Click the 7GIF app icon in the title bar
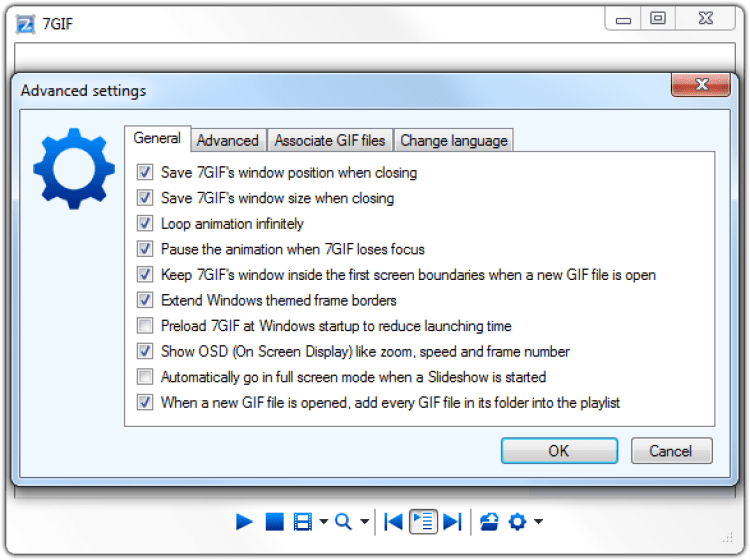 pos(25,24)
